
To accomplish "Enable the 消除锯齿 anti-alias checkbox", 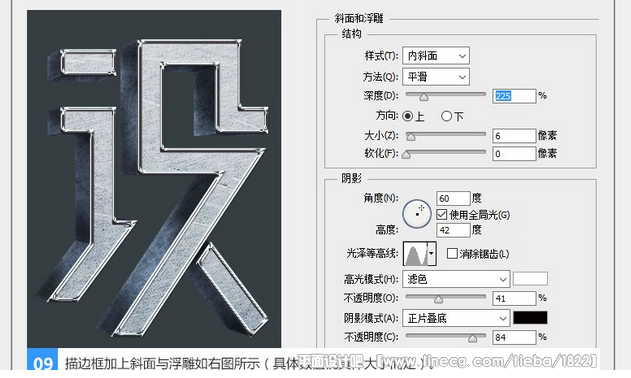I will [452, 254].
